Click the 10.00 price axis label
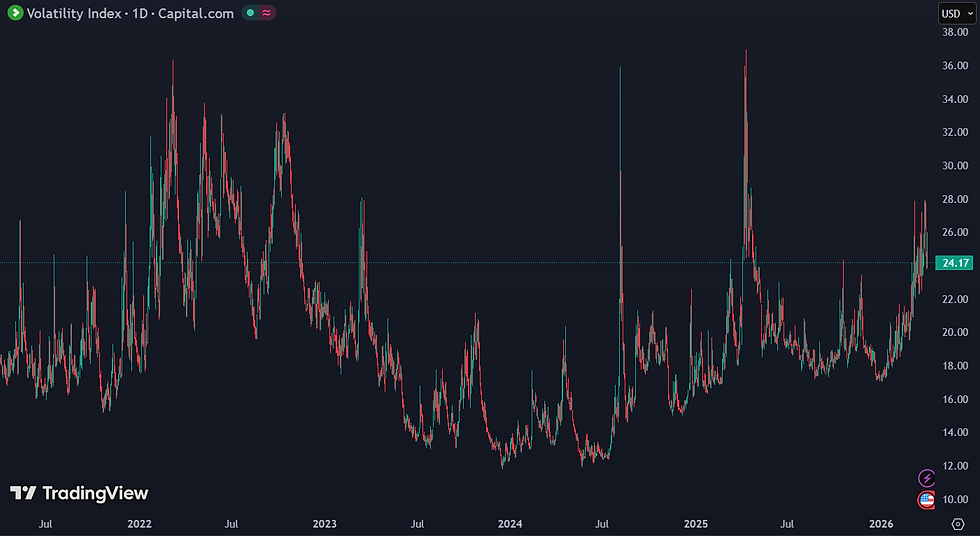The image size is (980, 536). (955, 499)
